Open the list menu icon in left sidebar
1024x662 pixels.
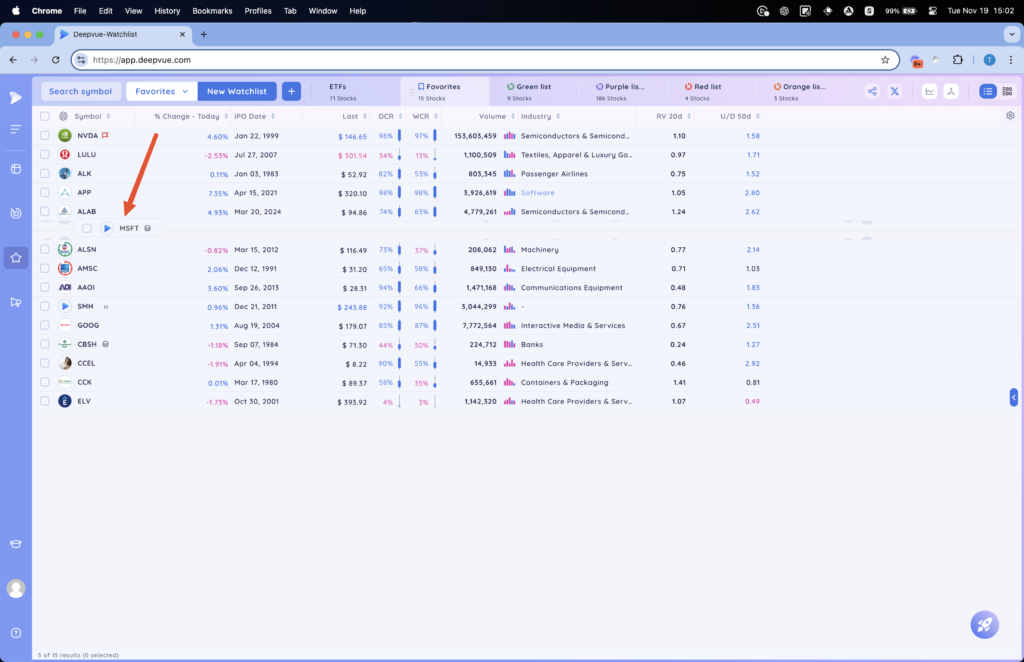(16, 129)
